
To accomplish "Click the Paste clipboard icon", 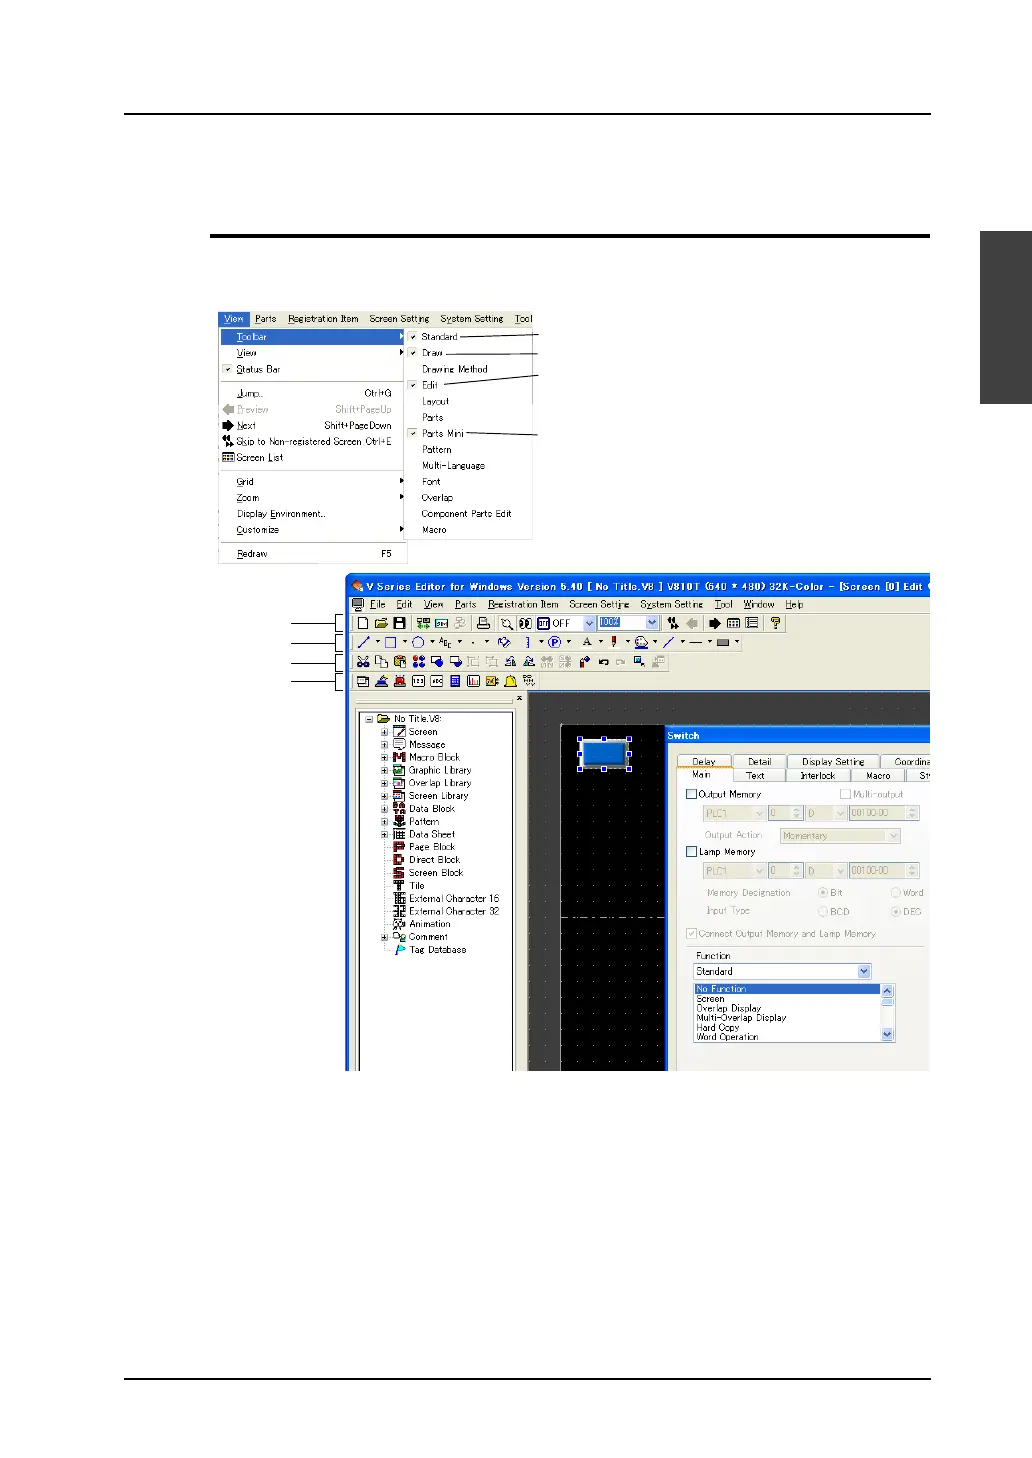I will click(x=400, y=662).
